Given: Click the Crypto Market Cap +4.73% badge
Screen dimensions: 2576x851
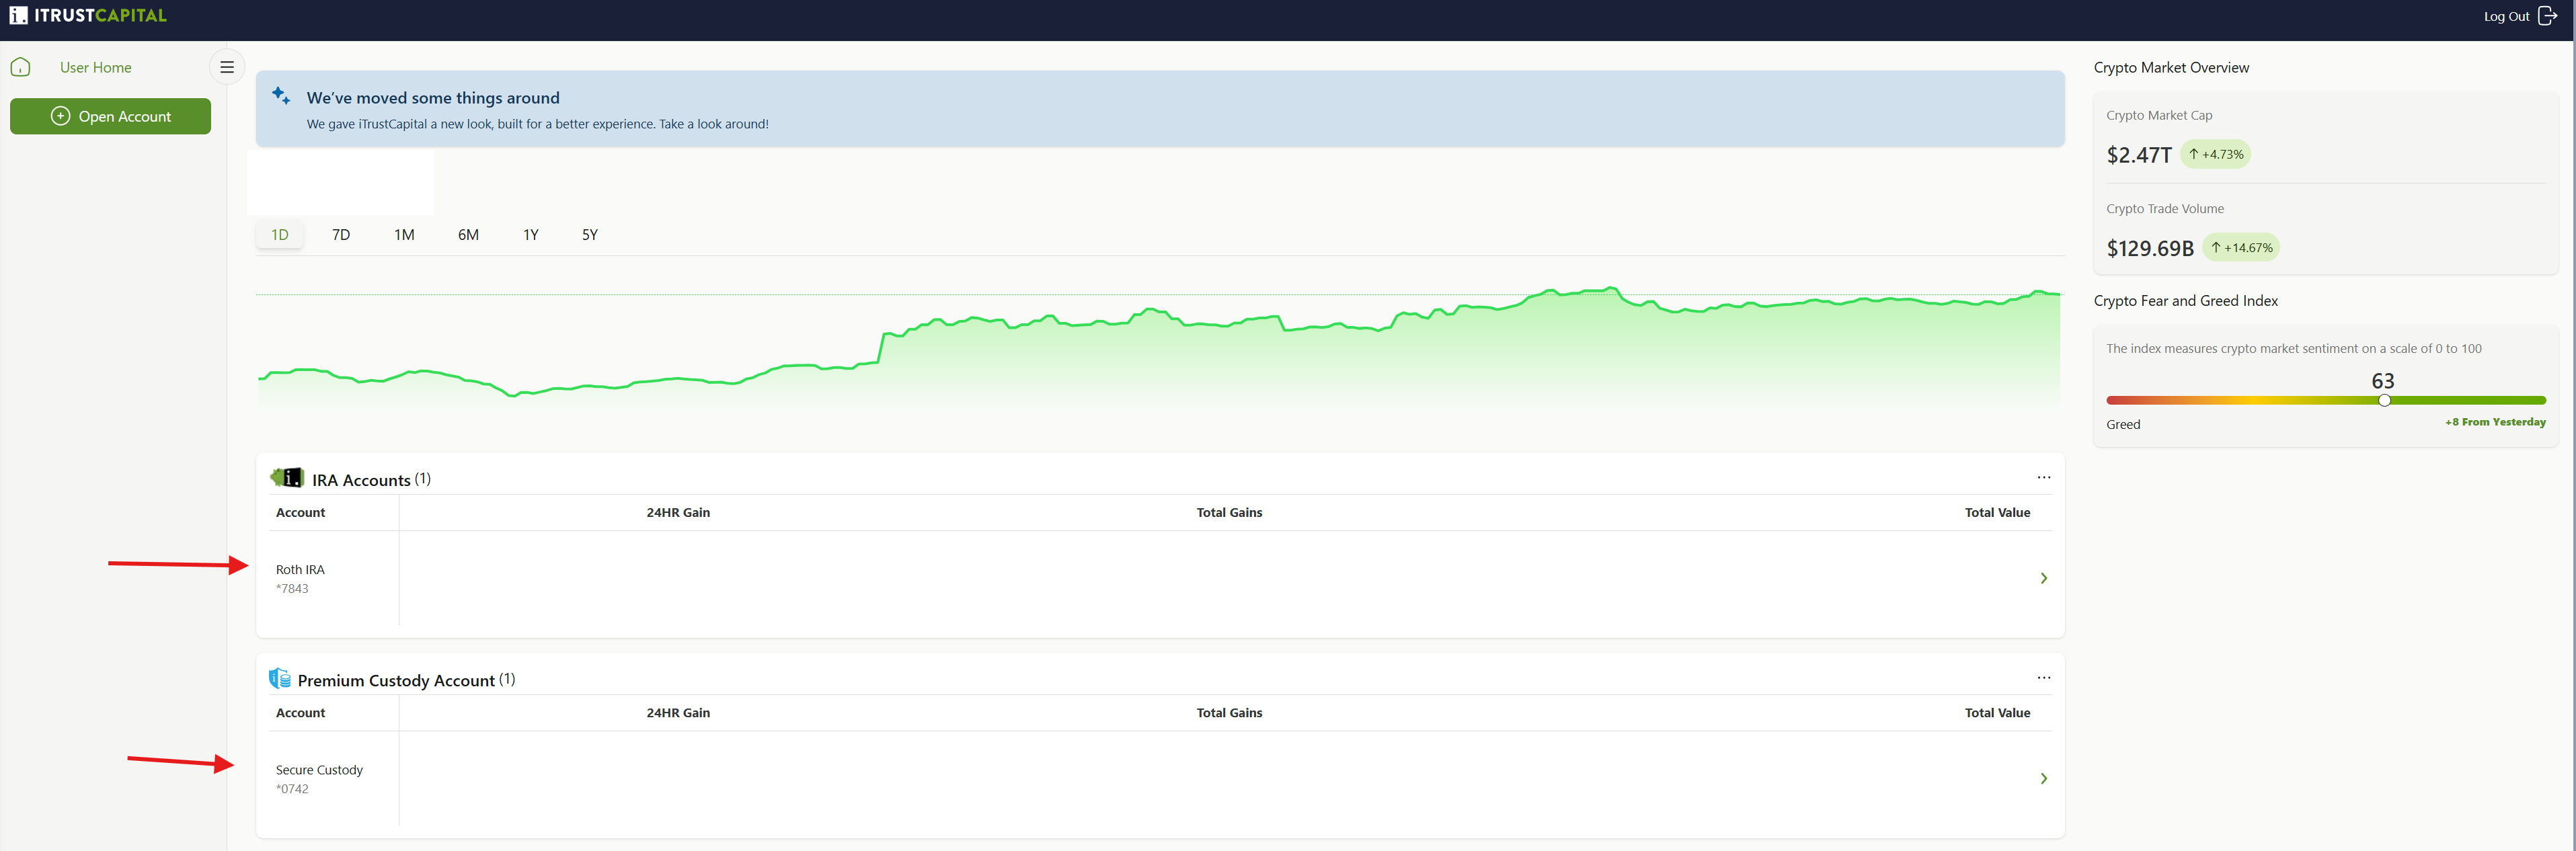Looking at the screenshot, I should (2215, 154).
